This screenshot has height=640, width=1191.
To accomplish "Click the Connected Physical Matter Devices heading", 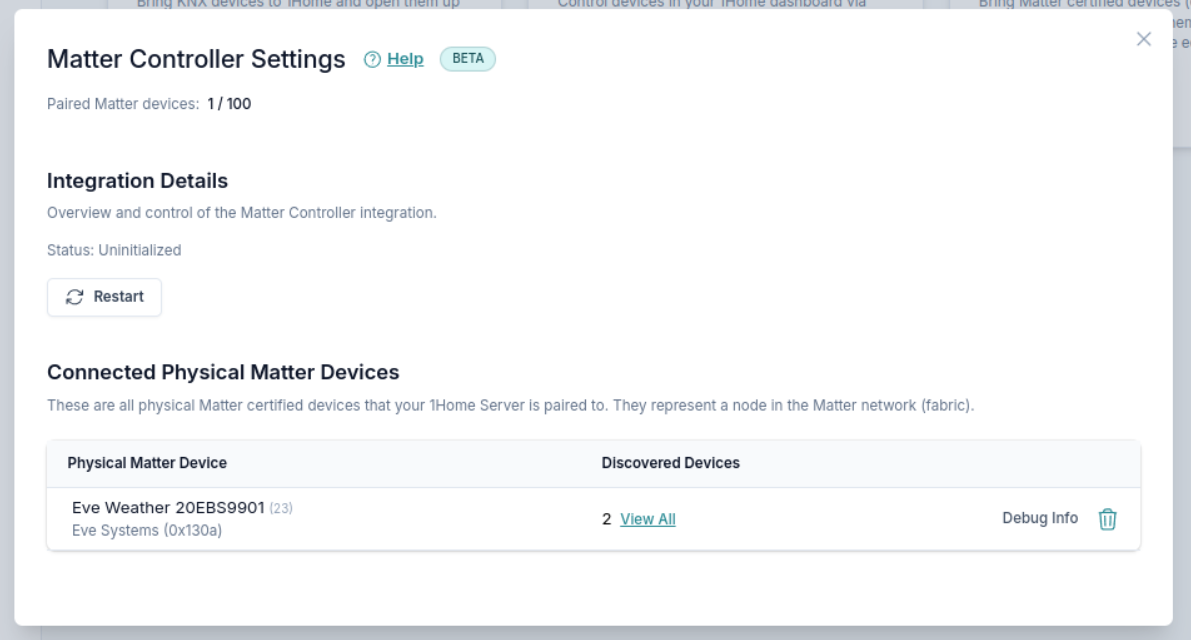I will tap(223, 372).
